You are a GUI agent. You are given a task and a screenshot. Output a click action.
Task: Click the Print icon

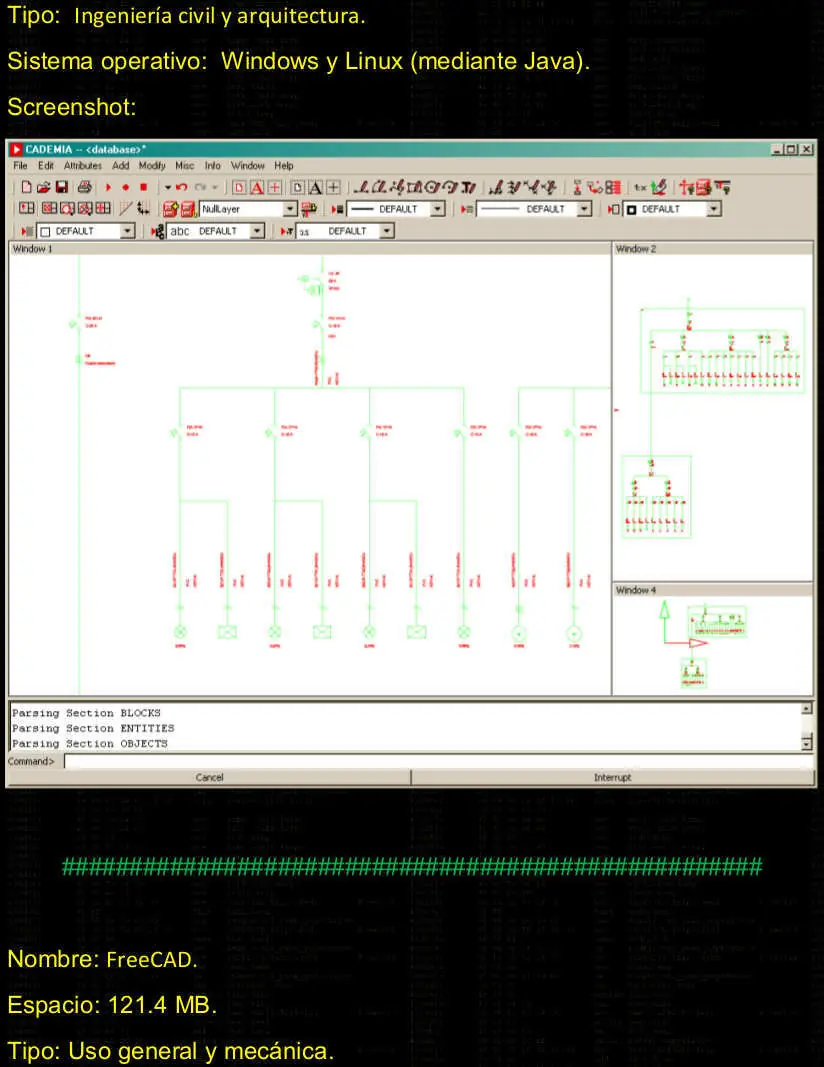pos(84,187)
